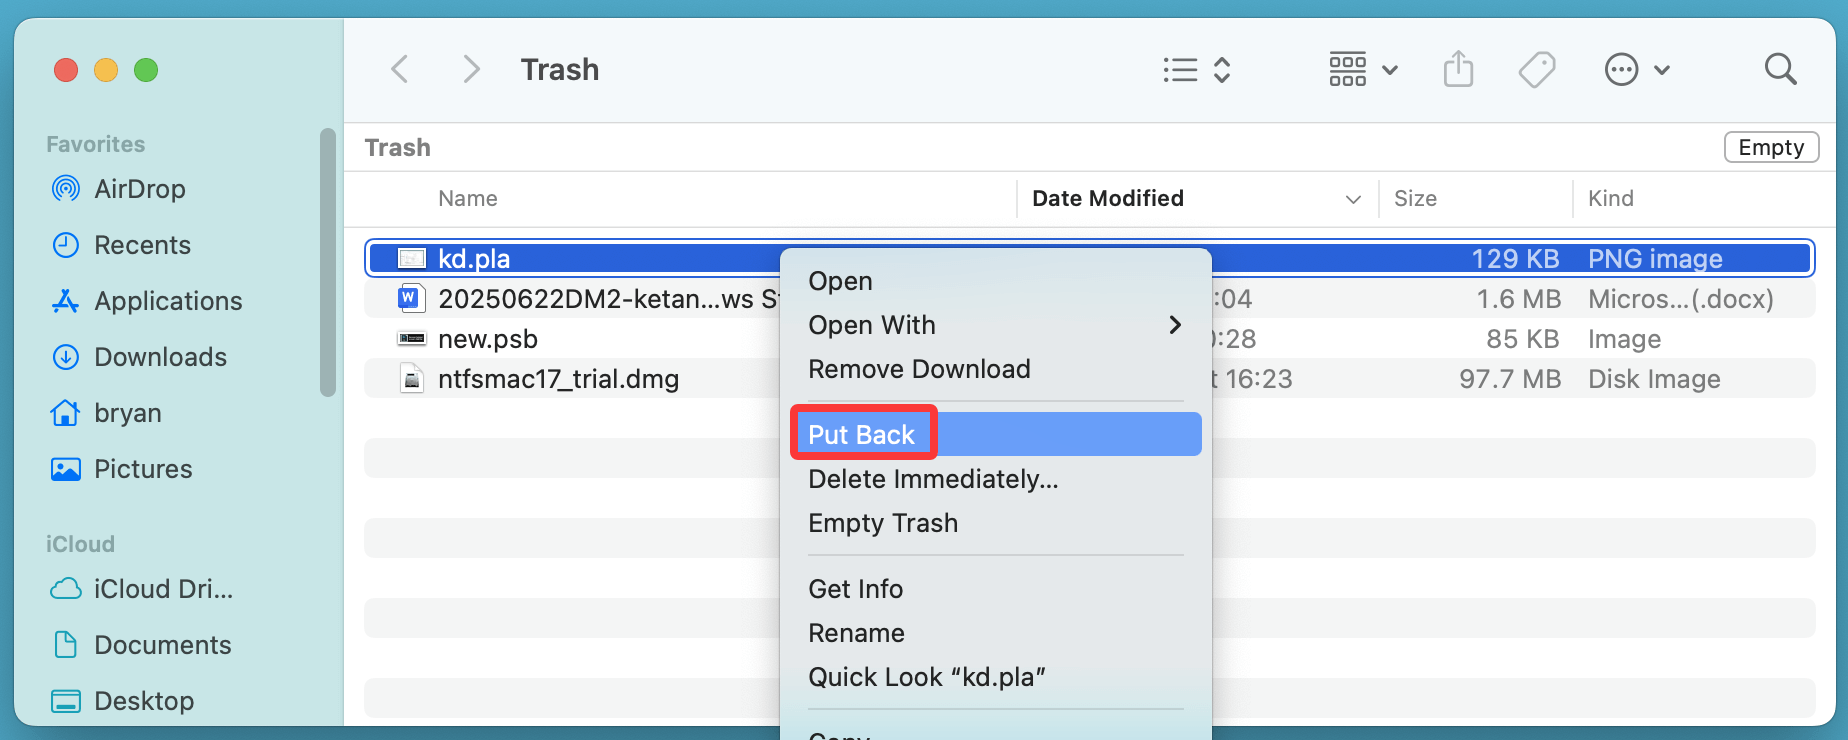Viewport: 1848px width, 740px height.
Task: Choose Put Back menu item
Action: 995,434
